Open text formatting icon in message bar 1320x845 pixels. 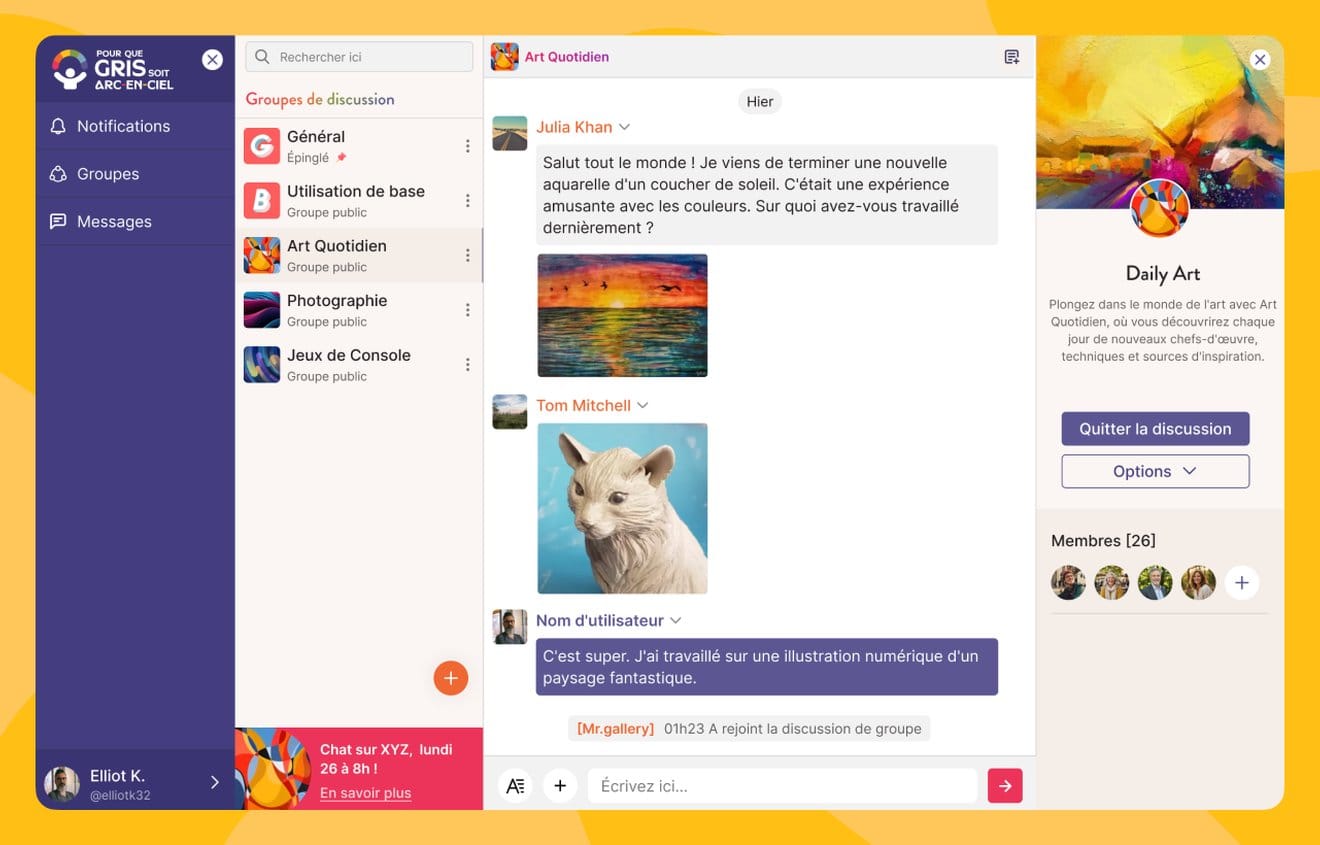coord(515,786)
